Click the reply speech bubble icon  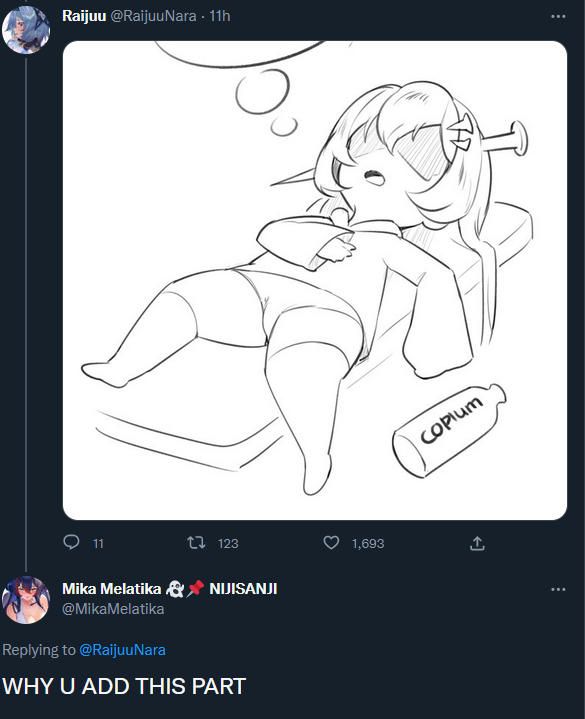[71, 543]
